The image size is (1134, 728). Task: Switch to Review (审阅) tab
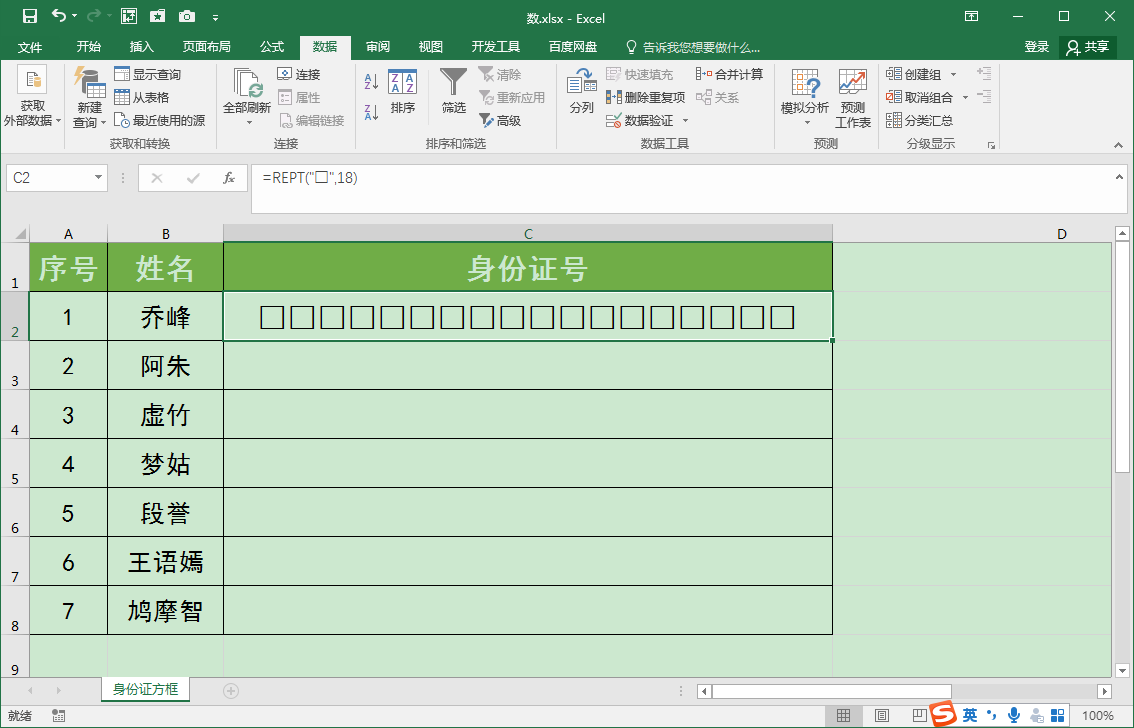point(378,47)
